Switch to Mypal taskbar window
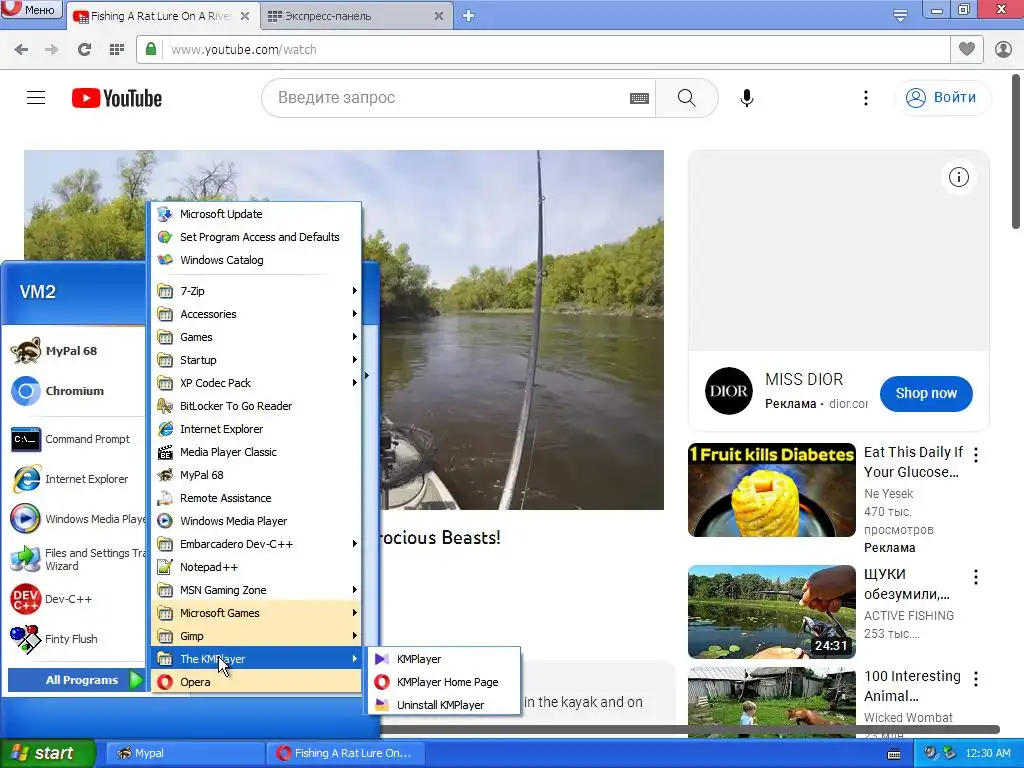 tap(184, 753)
